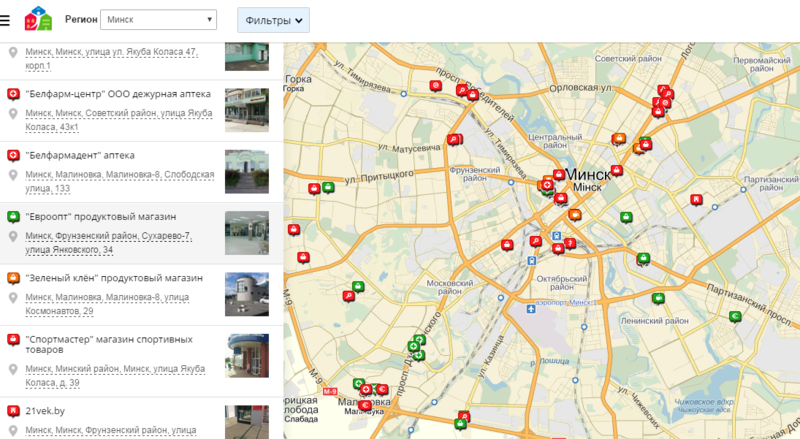Click the аэропорт Минск-1 map icon
800x439 pixels.
[532, 307]
